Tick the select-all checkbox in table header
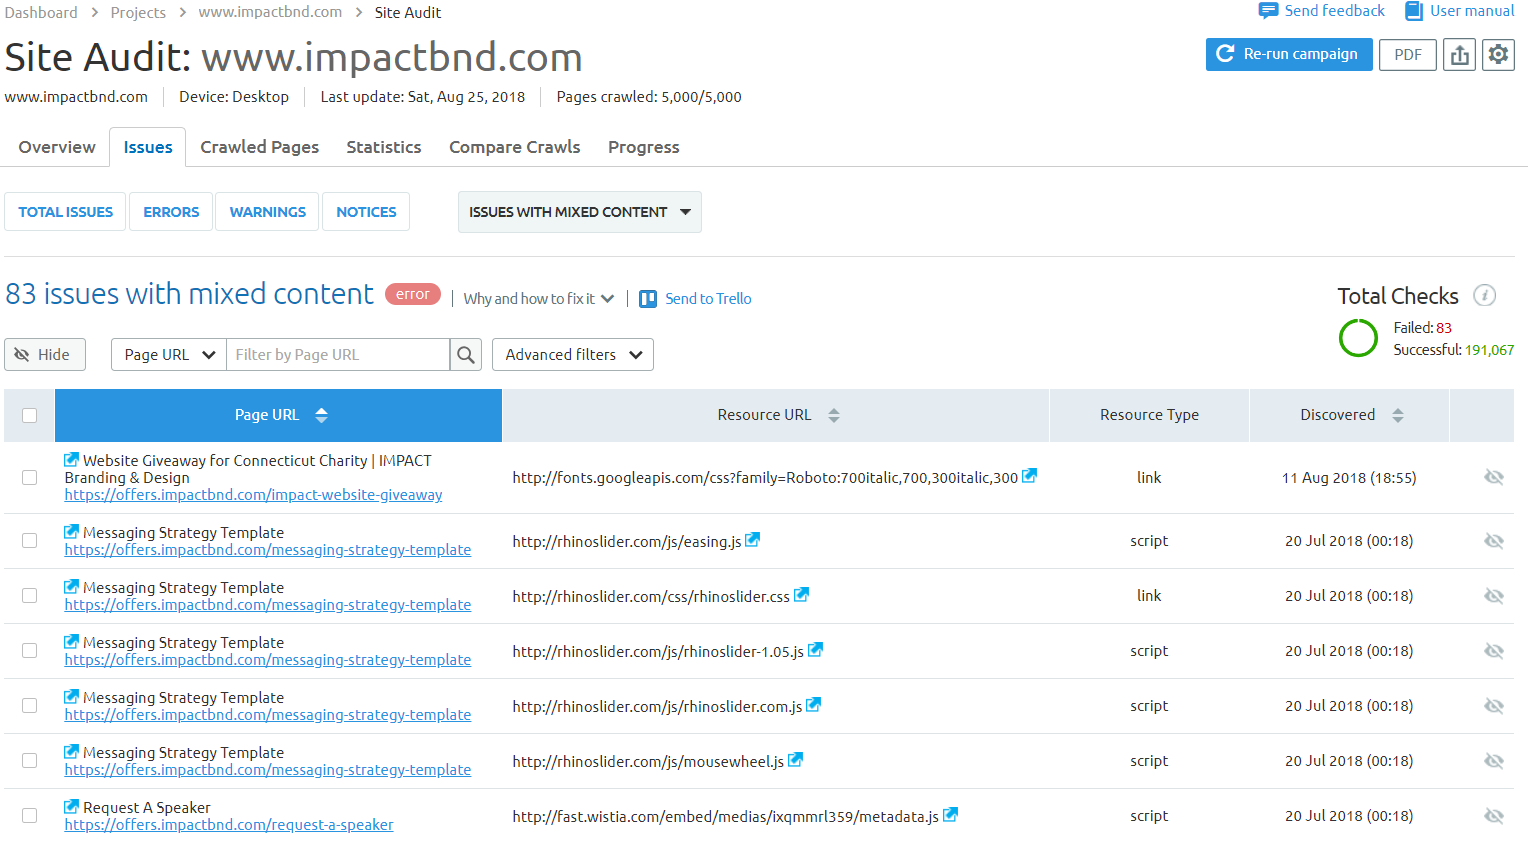 pyautogui.click(x=30, y=415)
